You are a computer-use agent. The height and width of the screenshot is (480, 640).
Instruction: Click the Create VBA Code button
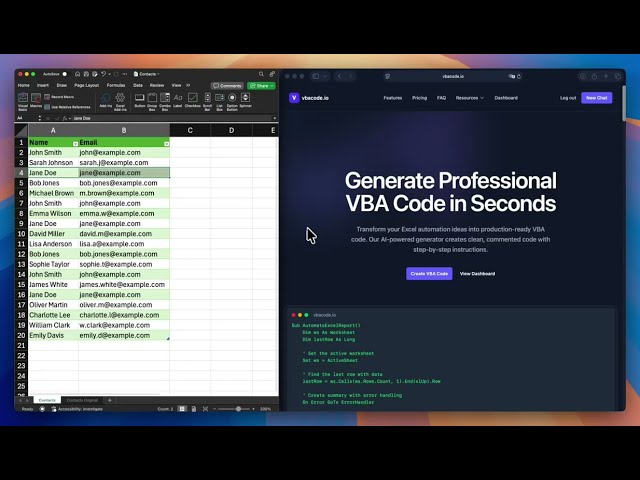(x=429, y=273)
